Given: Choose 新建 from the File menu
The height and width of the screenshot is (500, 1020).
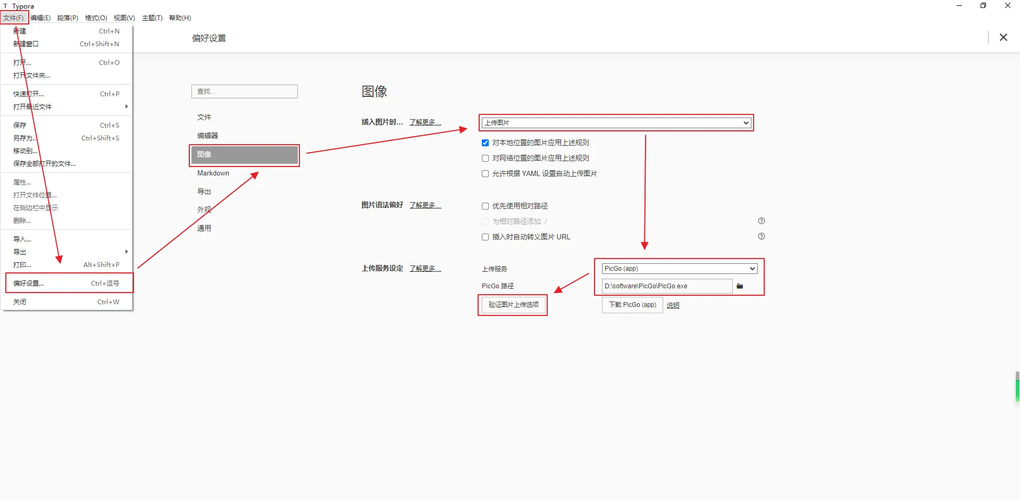Looking at the screenshot, I should point(67,31).
